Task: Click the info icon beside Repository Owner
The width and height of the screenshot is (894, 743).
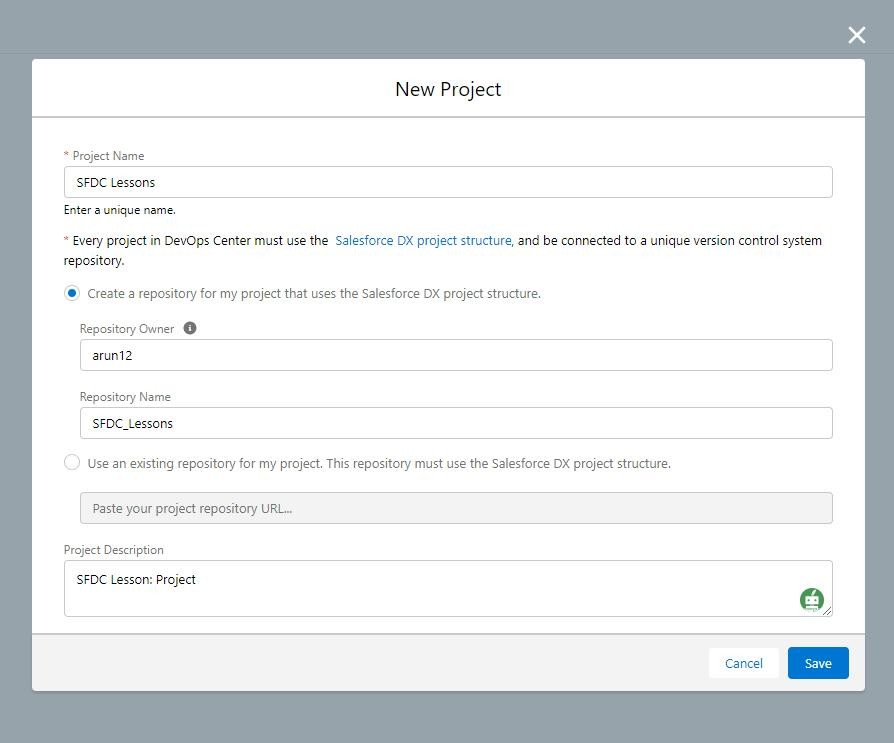Action: [x=190, y=328]
